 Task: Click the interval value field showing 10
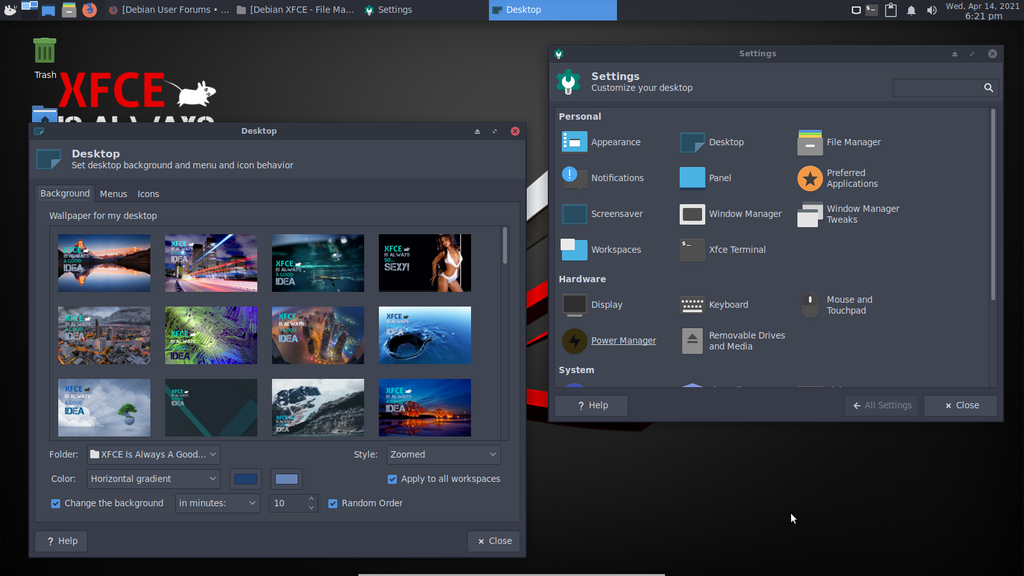click(287, 503)
